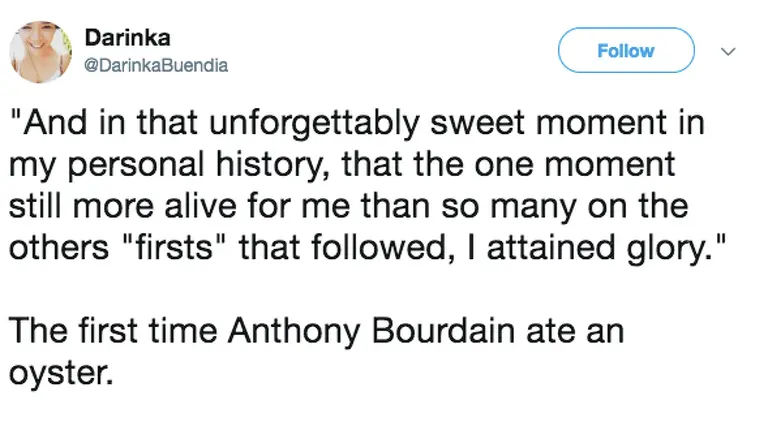Open the @DarinkaBuendia handle link
Viewport: 768px width, 426px height.
[x=156, y=66]
